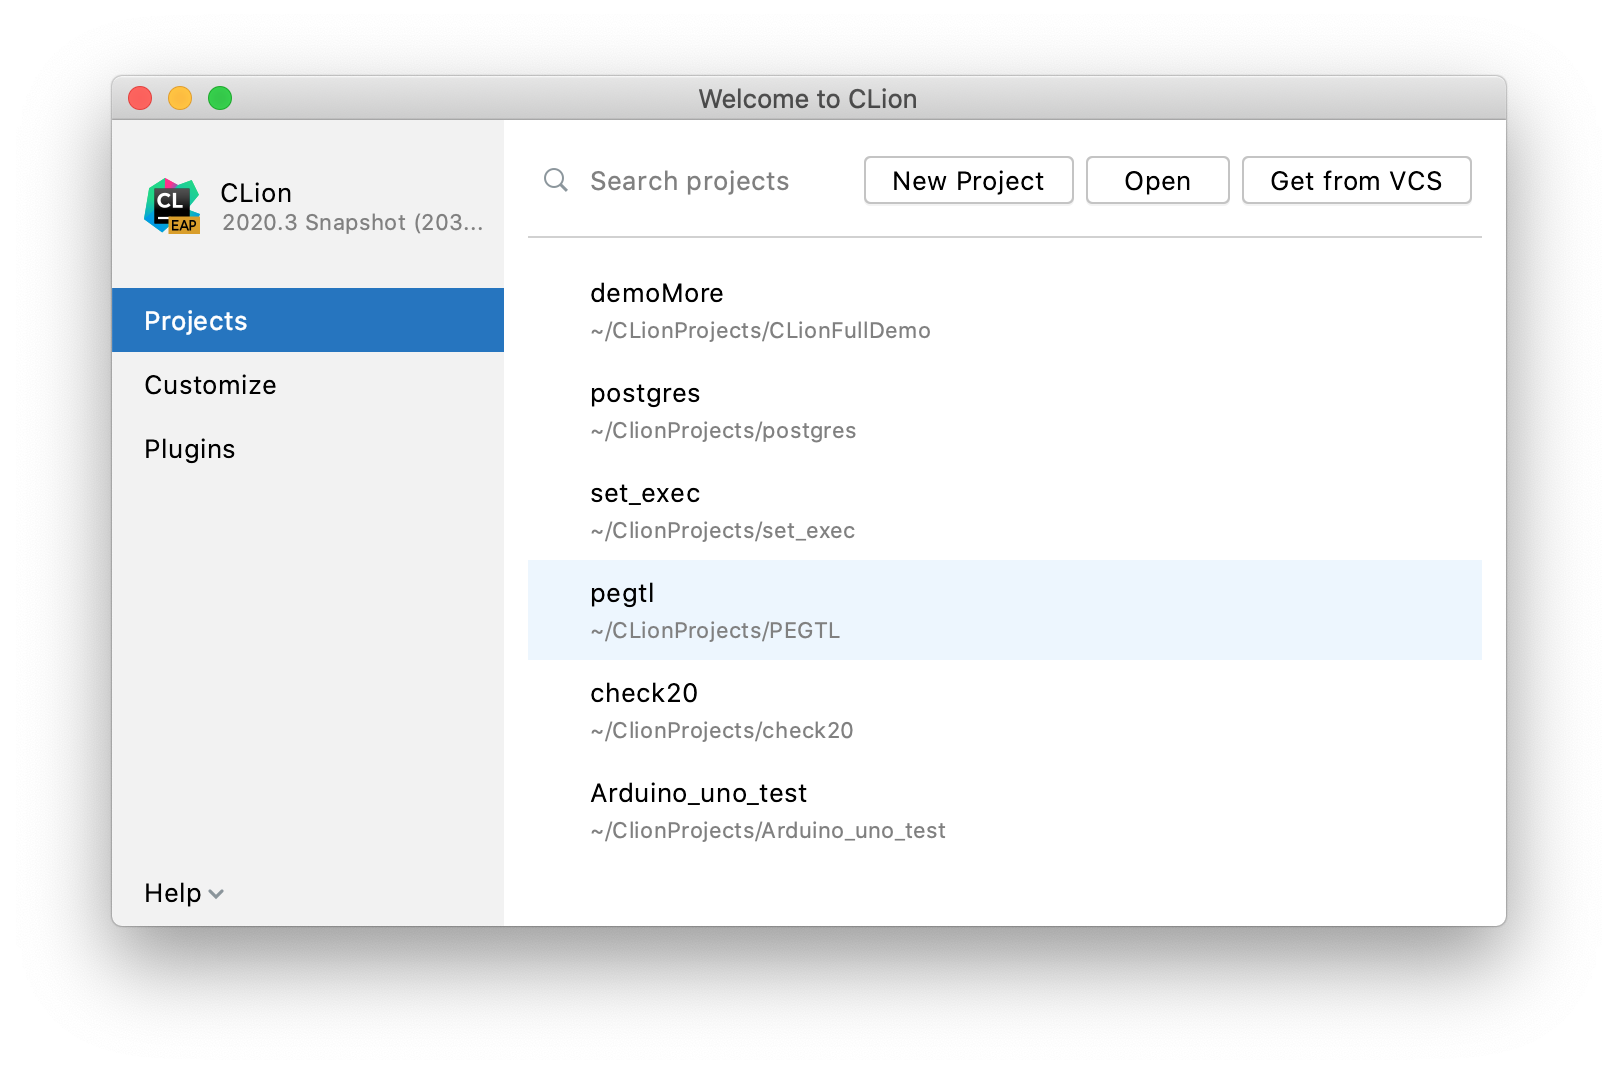The image size is (1618, 1074).
Task: Click the search magnifier icon
Action: [556, 180]
